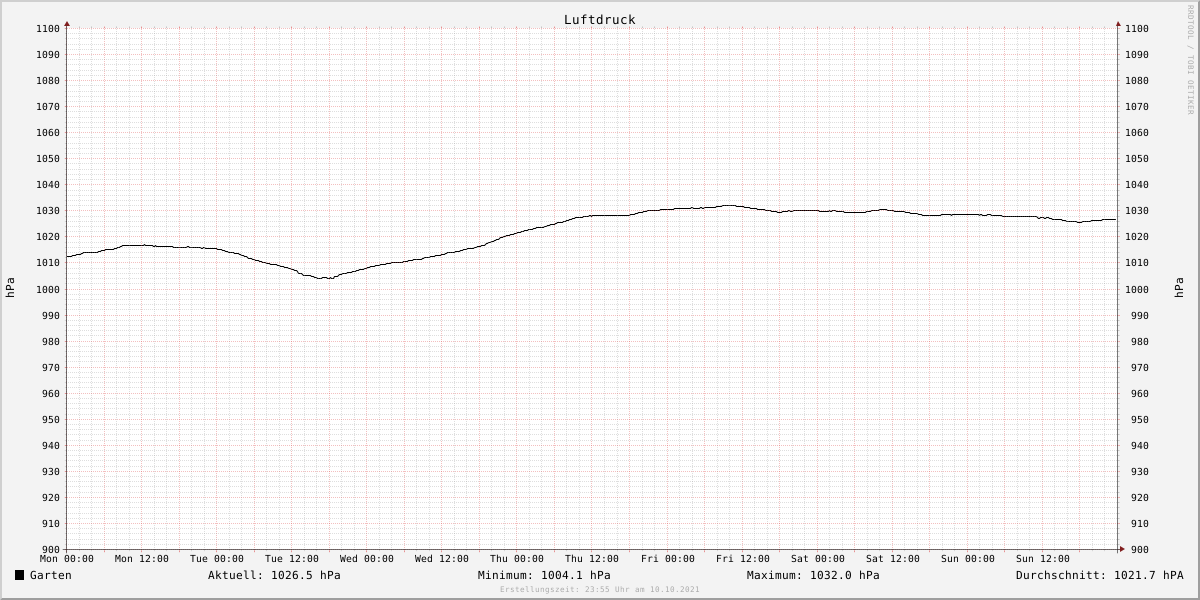This screenshot has height=600, width=1200.
Task: Click the Mon 00:00 time axis label
Action: tap(67, 559)
